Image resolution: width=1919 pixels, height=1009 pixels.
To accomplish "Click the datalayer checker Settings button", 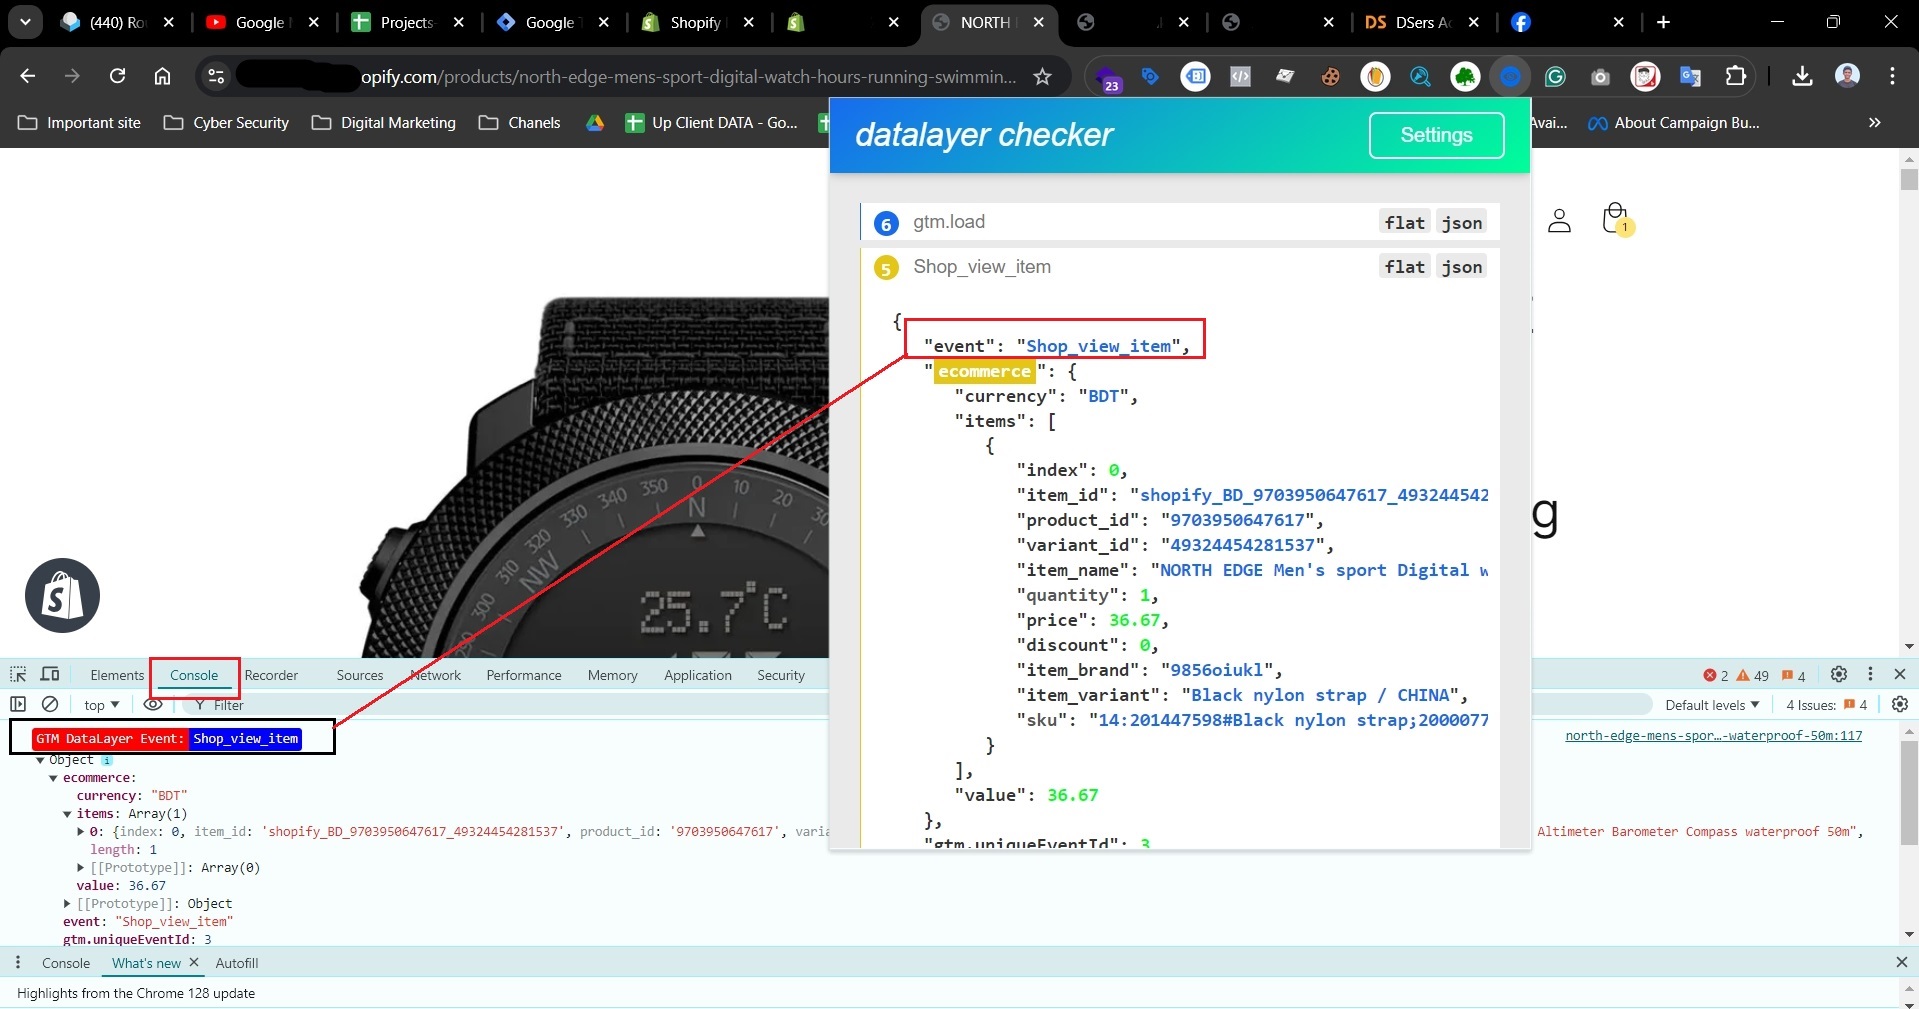I will 1436,135.
